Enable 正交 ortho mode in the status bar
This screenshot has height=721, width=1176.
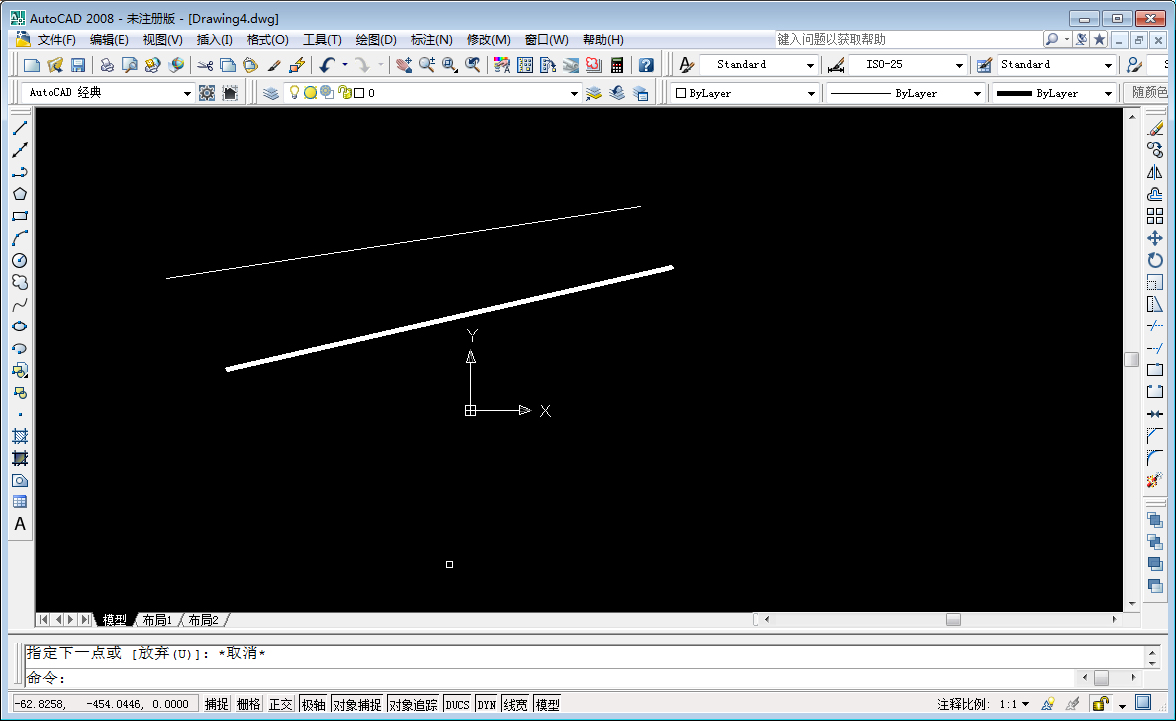click(x=281, y=703)
